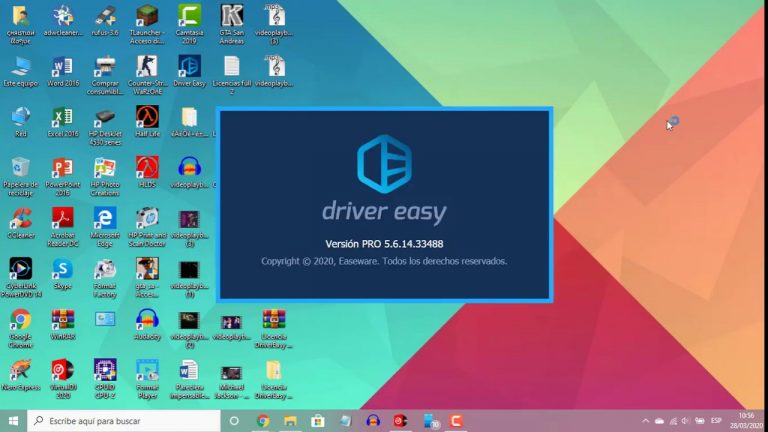
Task: Launch Nero Express shortcut
Action: tap(21, 375)
